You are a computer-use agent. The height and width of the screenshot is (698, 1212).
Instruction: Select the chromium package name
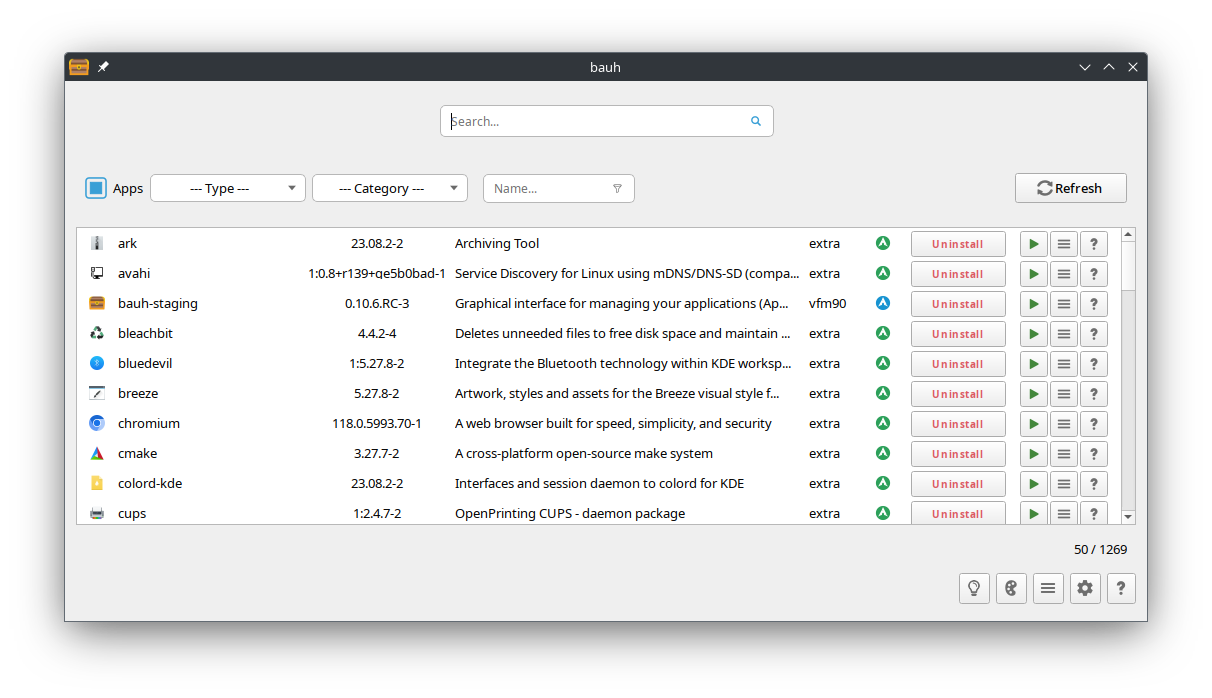149,423
